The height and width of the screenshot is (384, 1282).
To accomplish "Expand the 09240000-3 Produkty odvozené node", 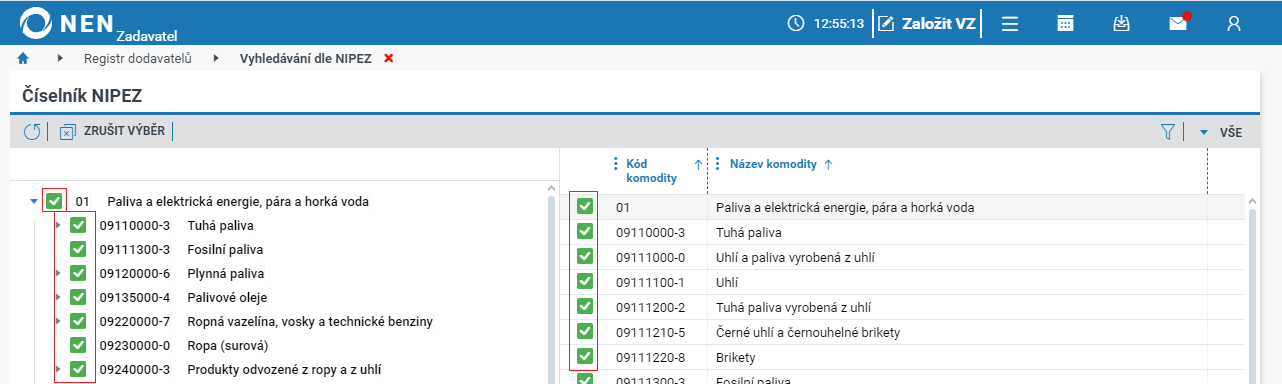I will click(58, 369).
